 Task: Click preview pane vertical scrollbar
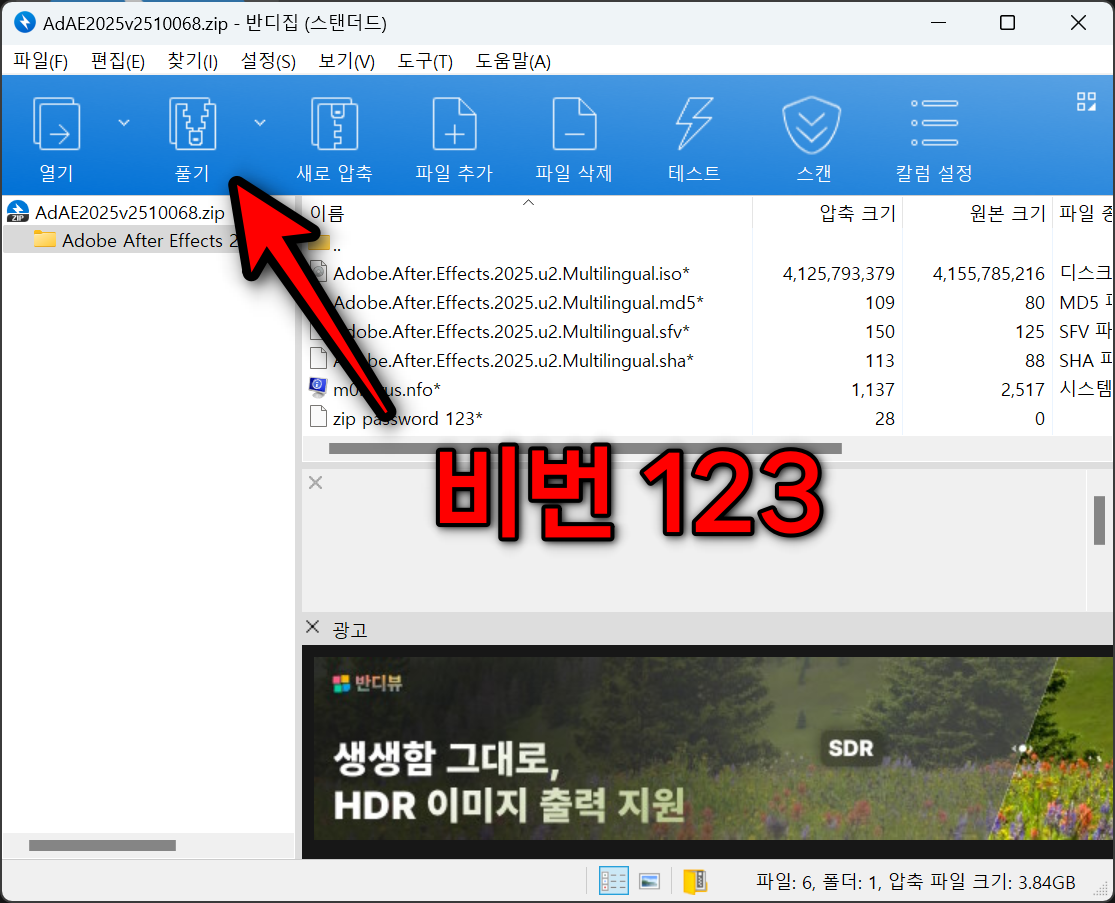[x=1099, y=520]
